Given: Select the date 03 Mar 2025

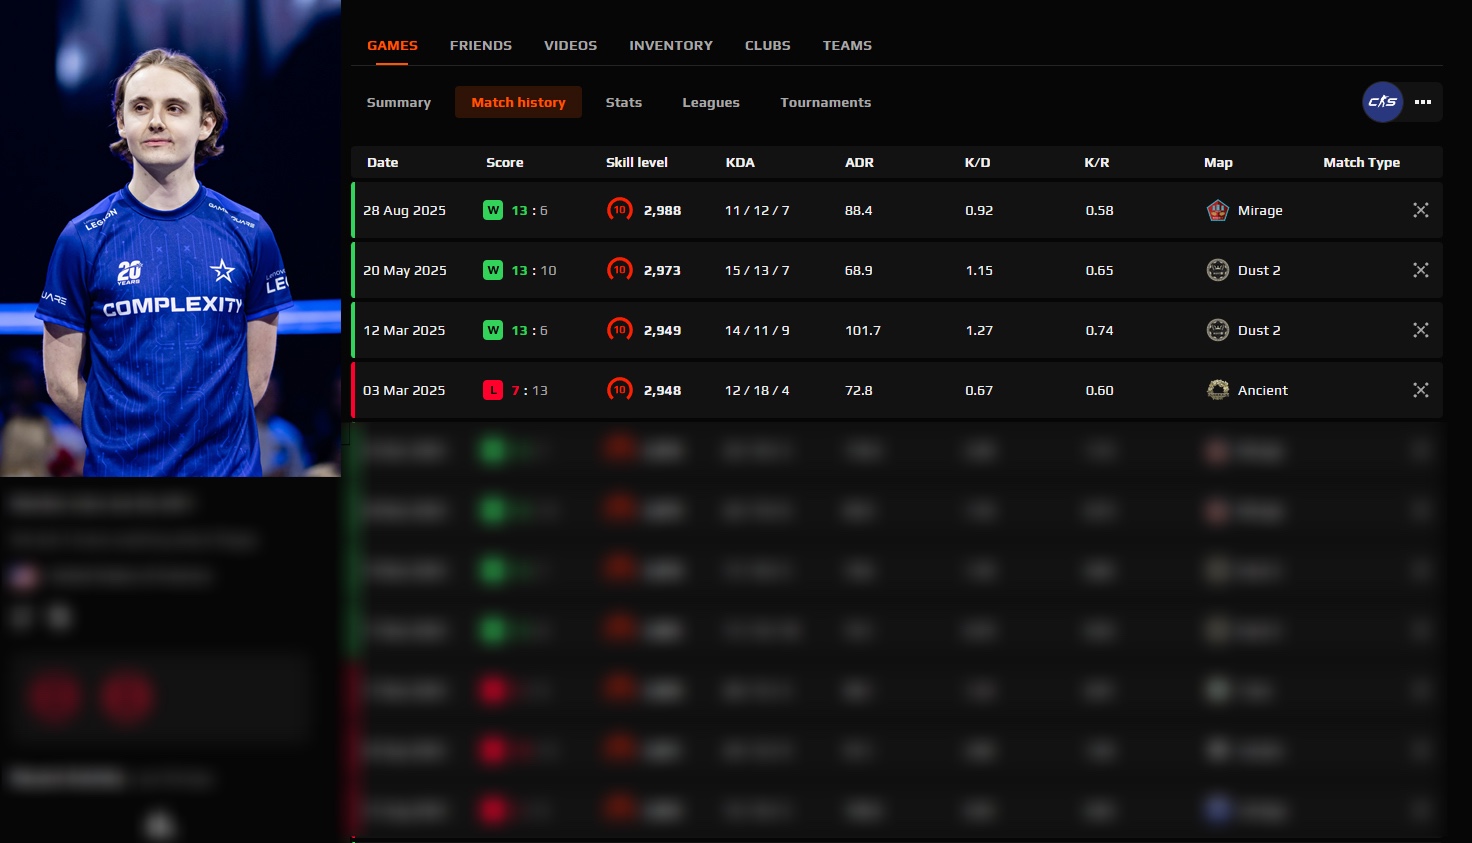Looking at the screenshot, I should tap(404, 390).
